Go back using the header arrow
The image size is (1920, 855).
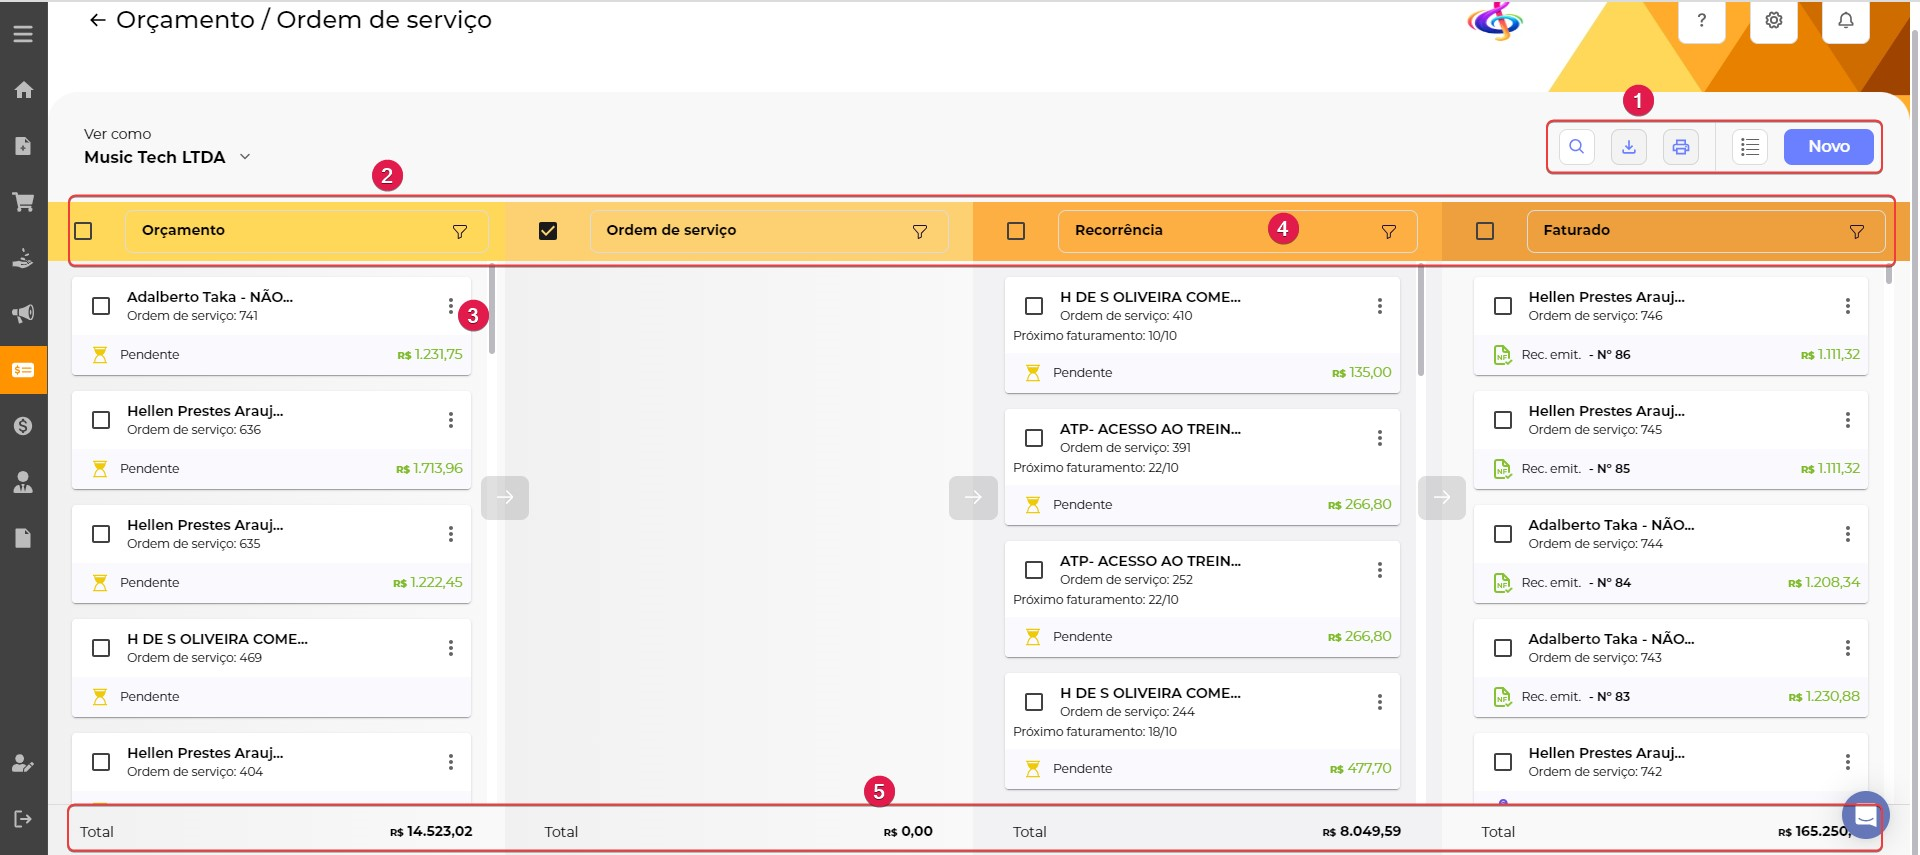97,20
